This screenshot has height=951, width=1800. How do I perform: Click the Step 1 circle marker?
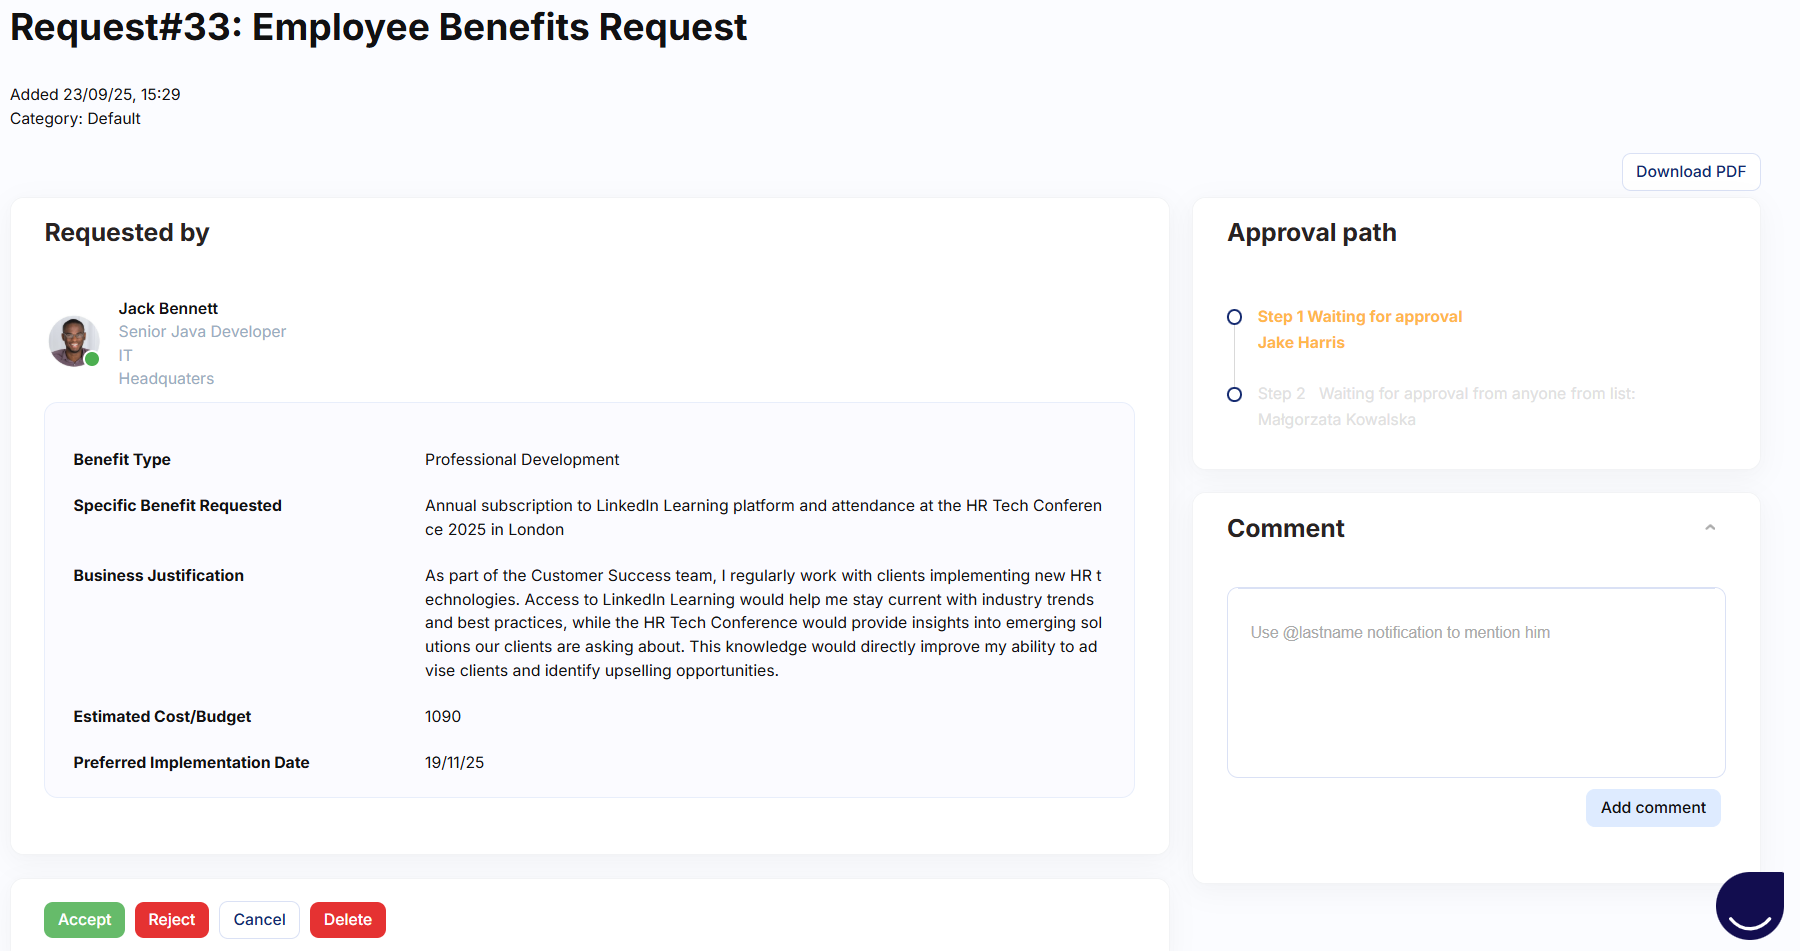tap(1235, 317)
